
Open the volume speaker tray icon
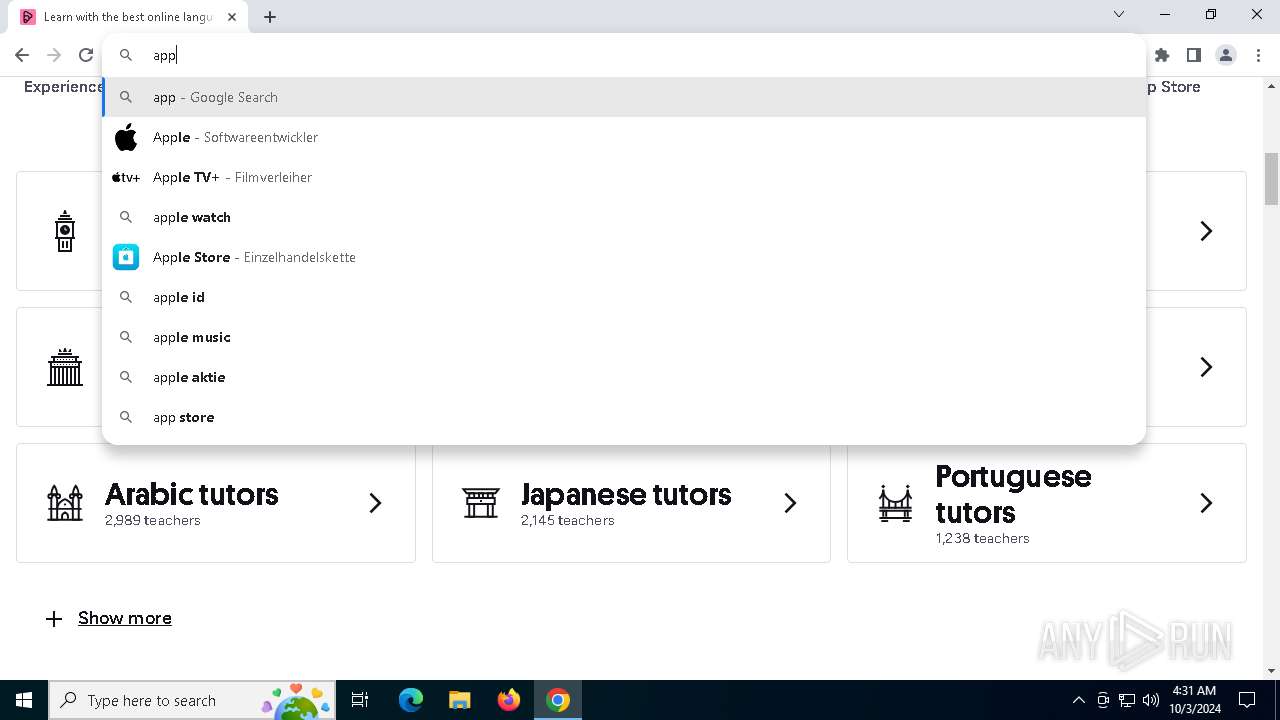pyautogui.click(x=1151, y=700)
